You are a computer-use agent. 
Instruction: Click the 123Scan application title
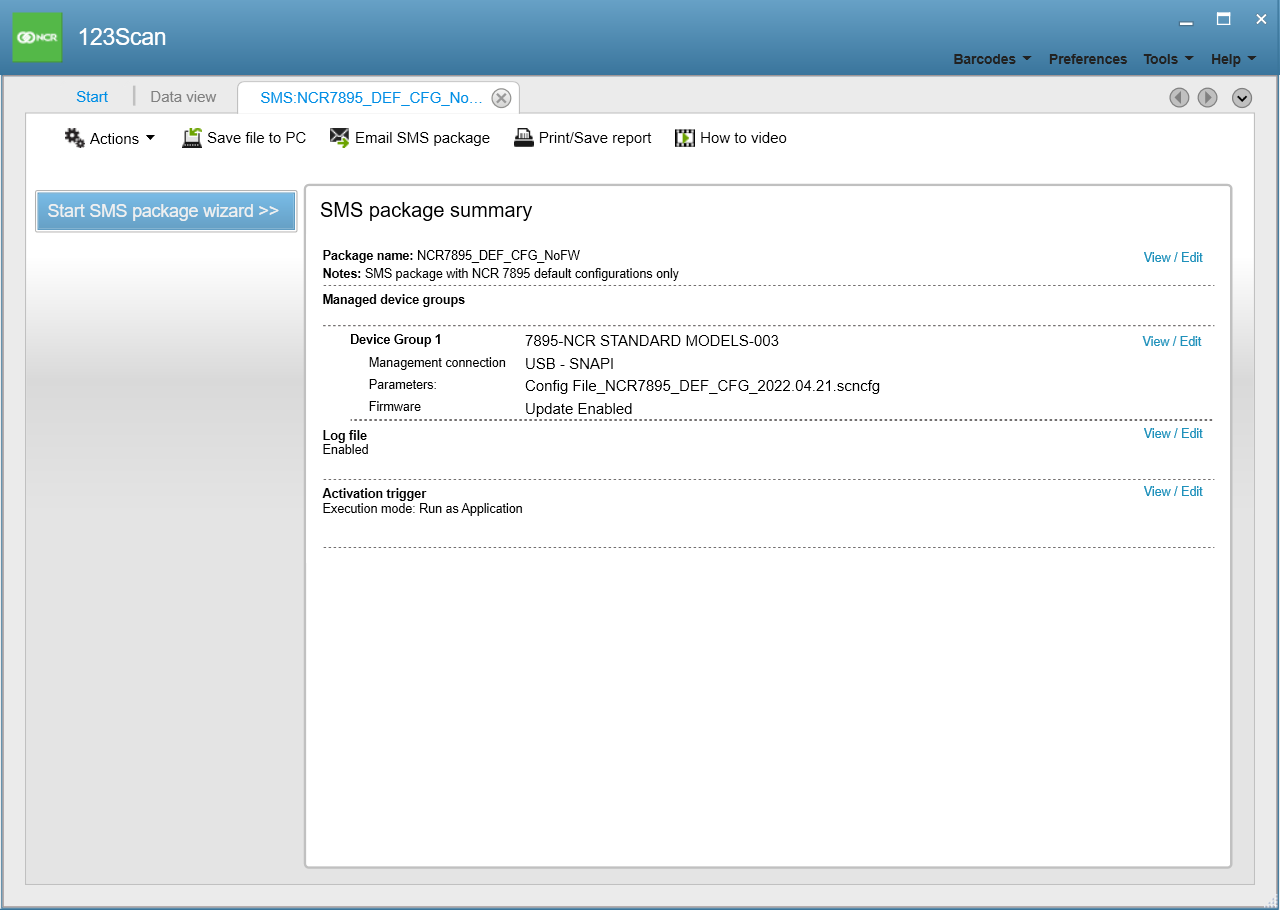tap(122, 37)
